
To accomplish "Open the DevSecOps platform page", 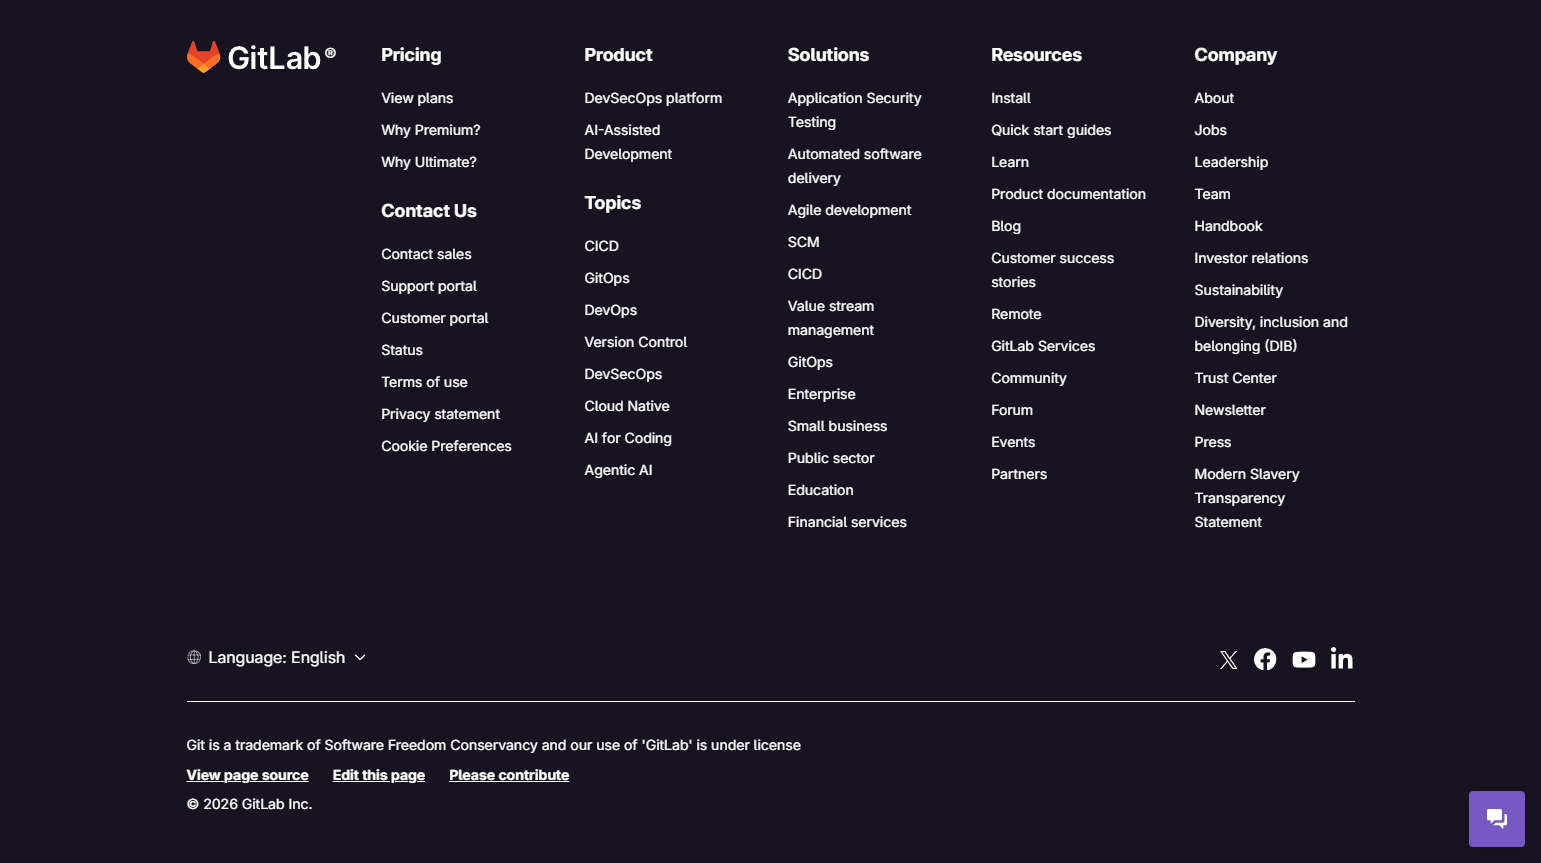I will coord(653,98).
